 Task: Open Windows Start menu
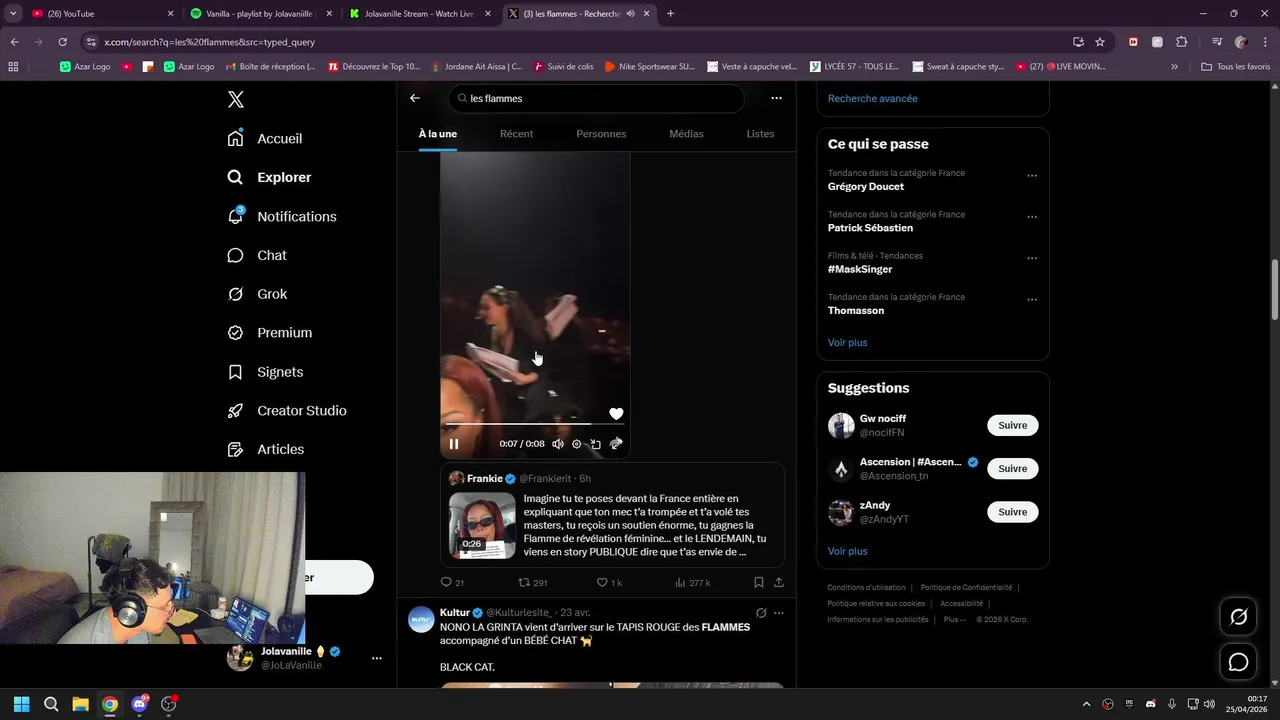(22, 704)
